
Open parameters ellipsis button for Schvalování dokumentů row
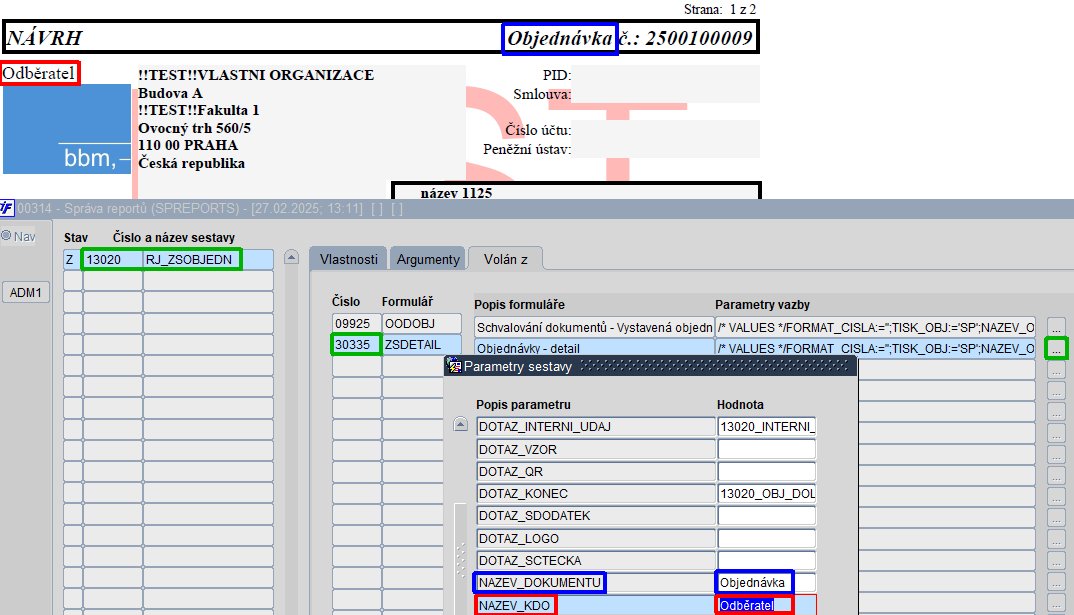point(1056,327)
